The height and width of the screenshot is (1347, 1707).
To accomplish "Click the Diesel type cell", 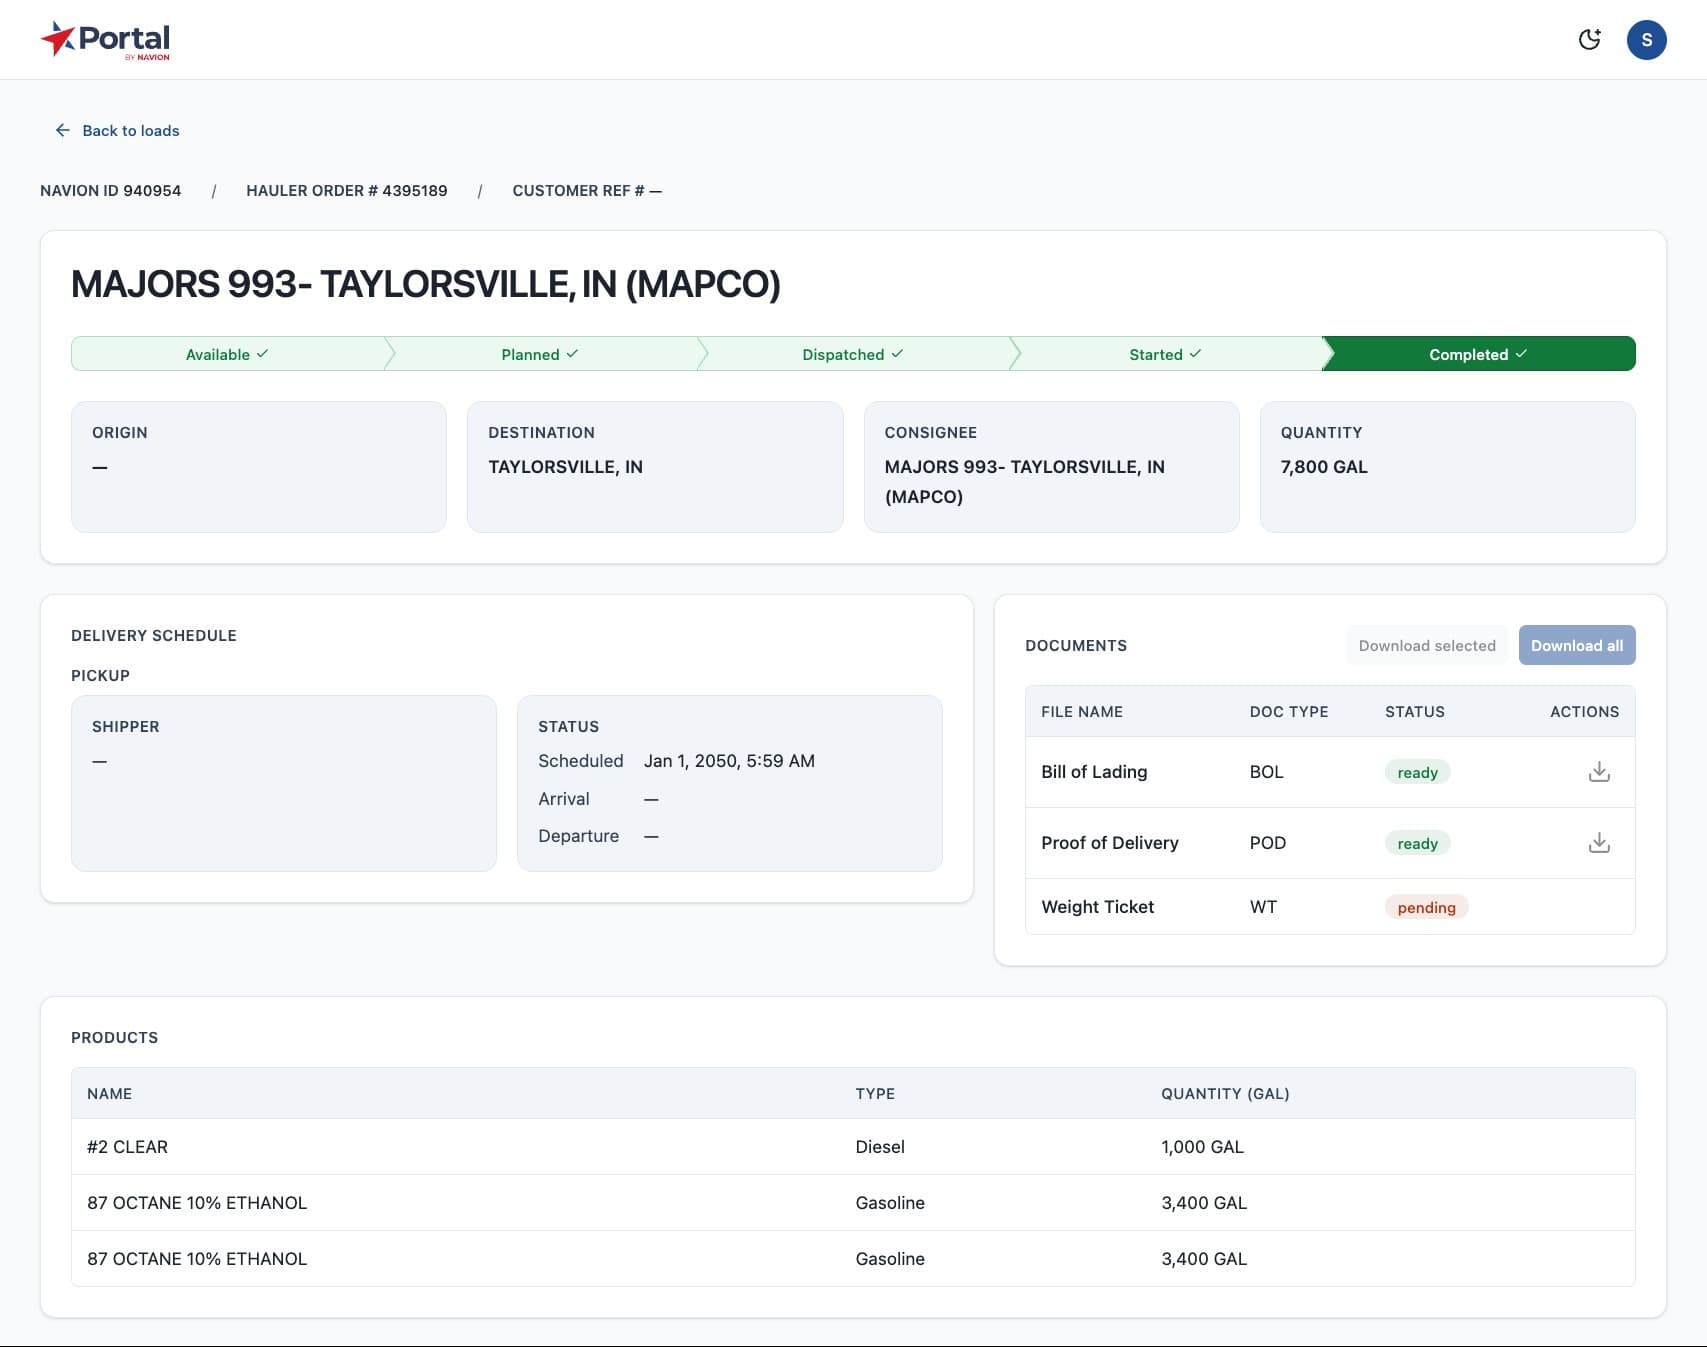I will 880,1147.
